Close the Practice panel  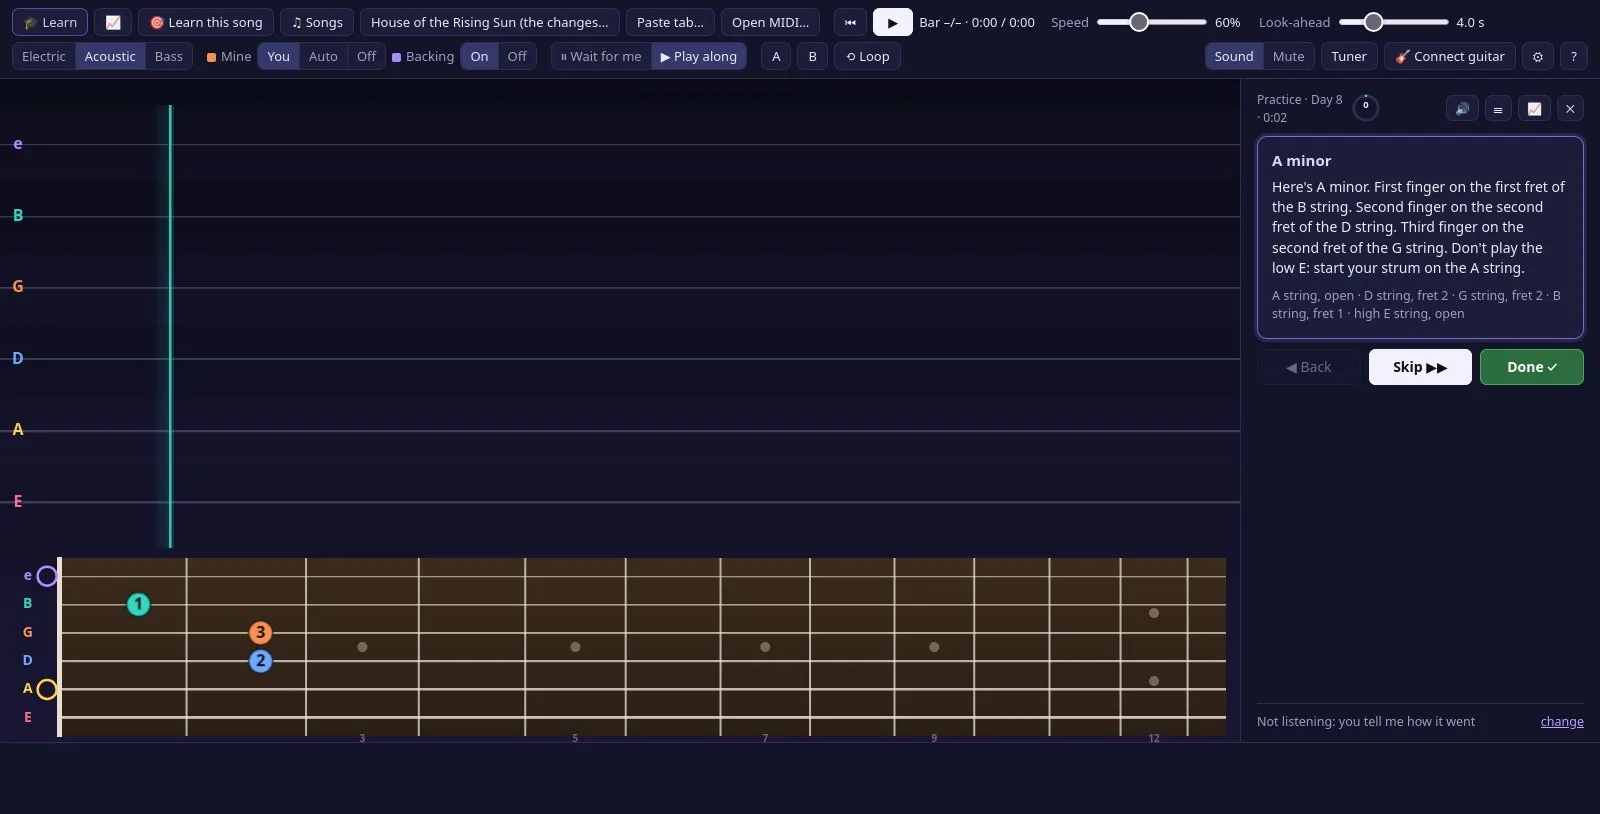(x=1570, y=109)
